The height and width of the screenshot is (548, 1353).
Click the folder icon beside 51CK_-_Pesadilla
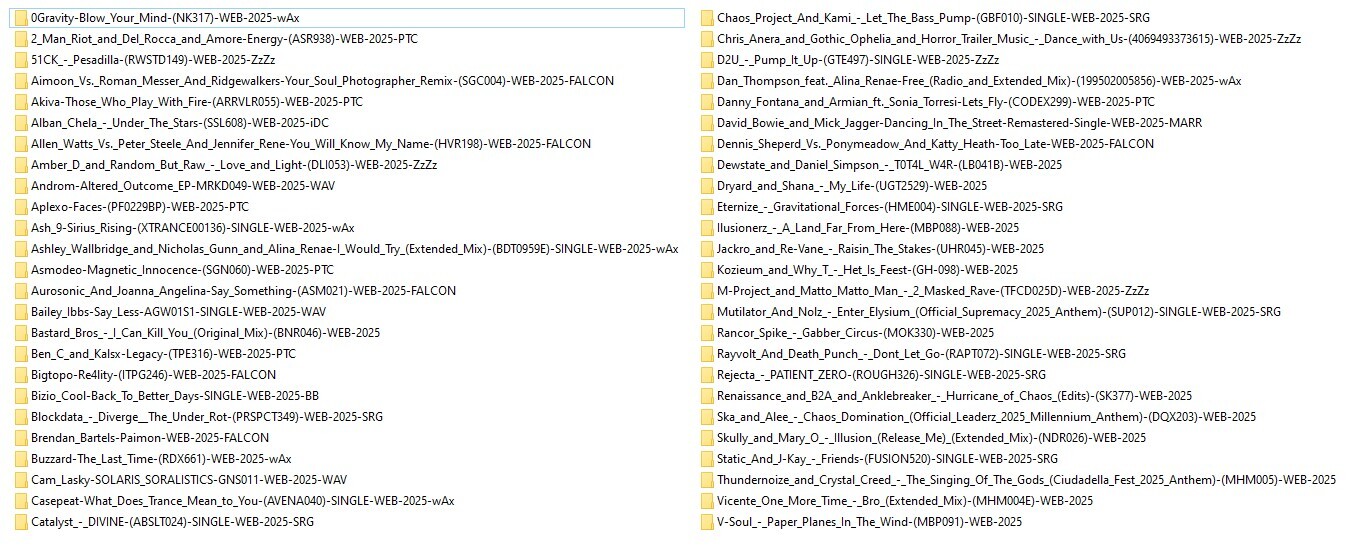pyautogui.click(x=21, y=60)
